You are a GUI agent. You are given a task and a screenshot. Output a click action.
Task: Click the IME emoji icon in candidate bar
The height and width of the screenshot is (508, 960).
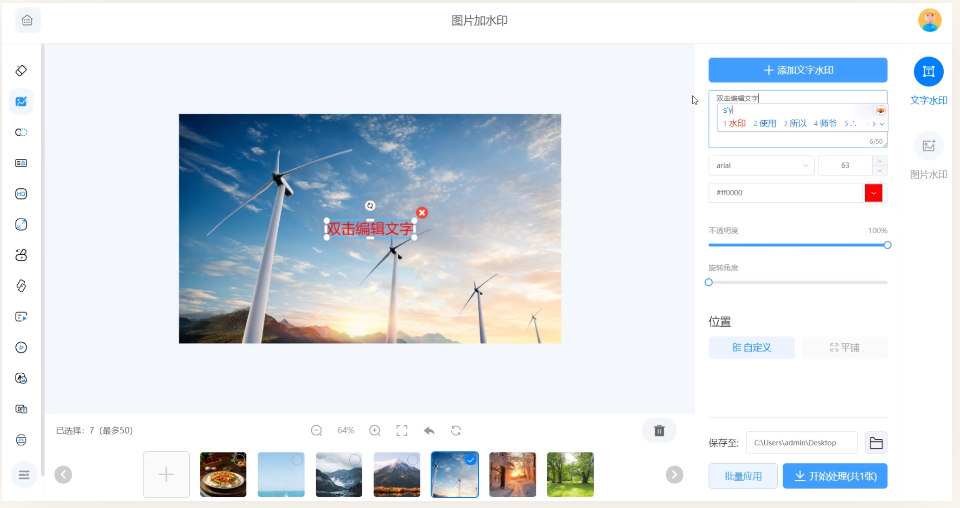coord(880,110)
